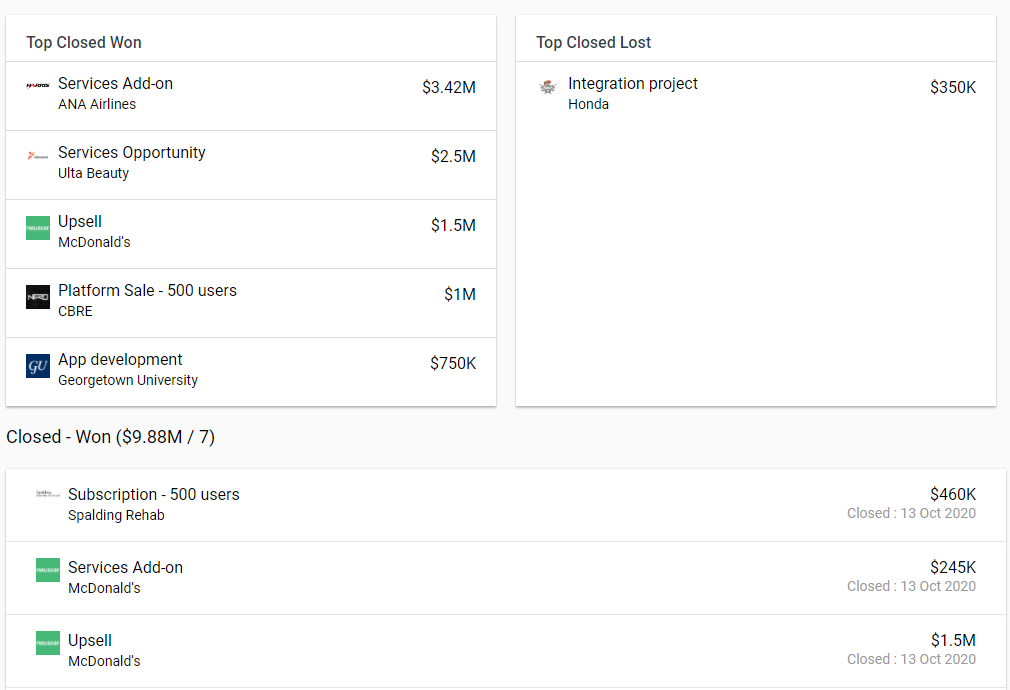Click the Top Closed Won heading
The image size is (1010, 690).
(84, 42)
